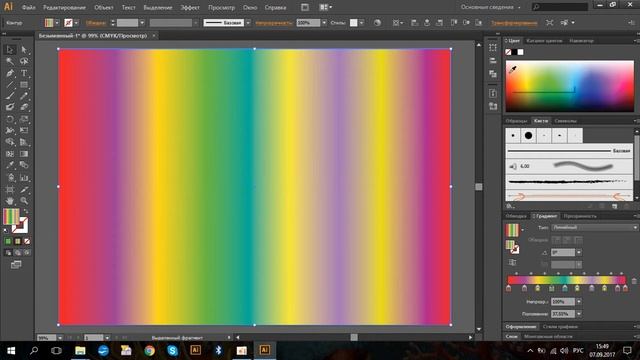Select the Type (T) tool
Screen dimensions: 640x360
click(24, 73)
